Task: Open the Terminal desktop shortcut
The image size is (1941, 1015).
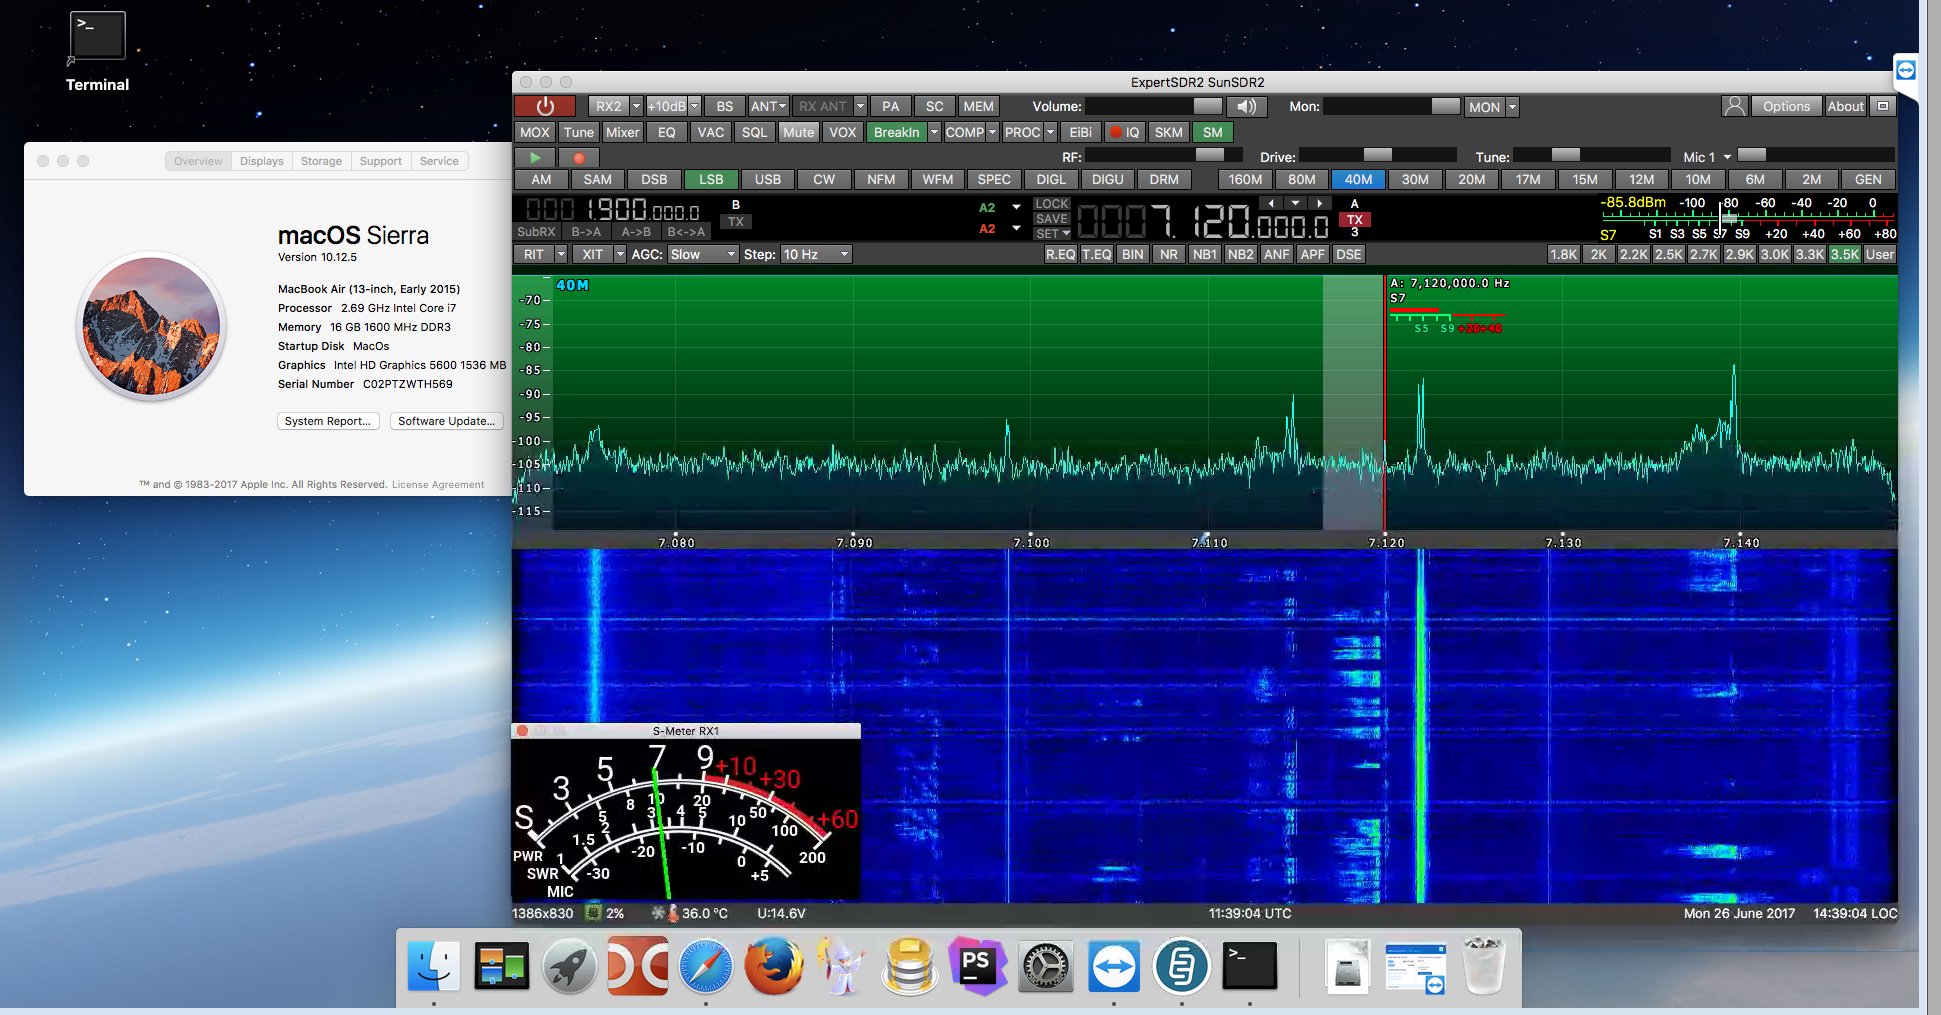Action: tap(97, 50)
